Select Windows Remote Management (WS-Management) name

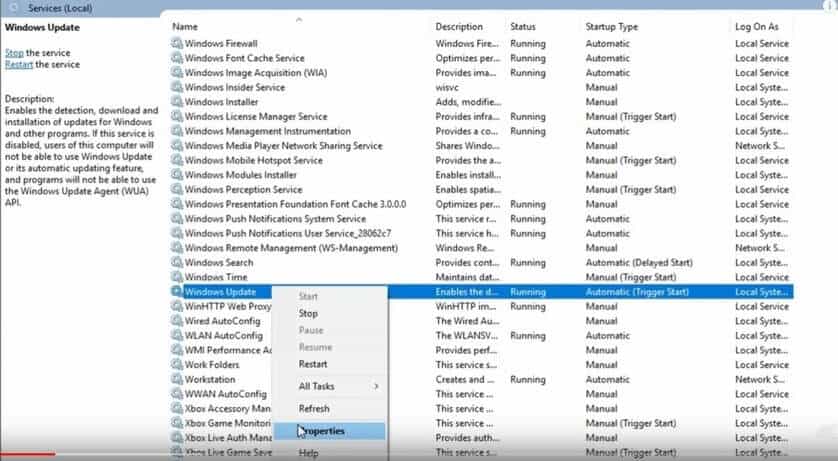click(x=291, y=248)
